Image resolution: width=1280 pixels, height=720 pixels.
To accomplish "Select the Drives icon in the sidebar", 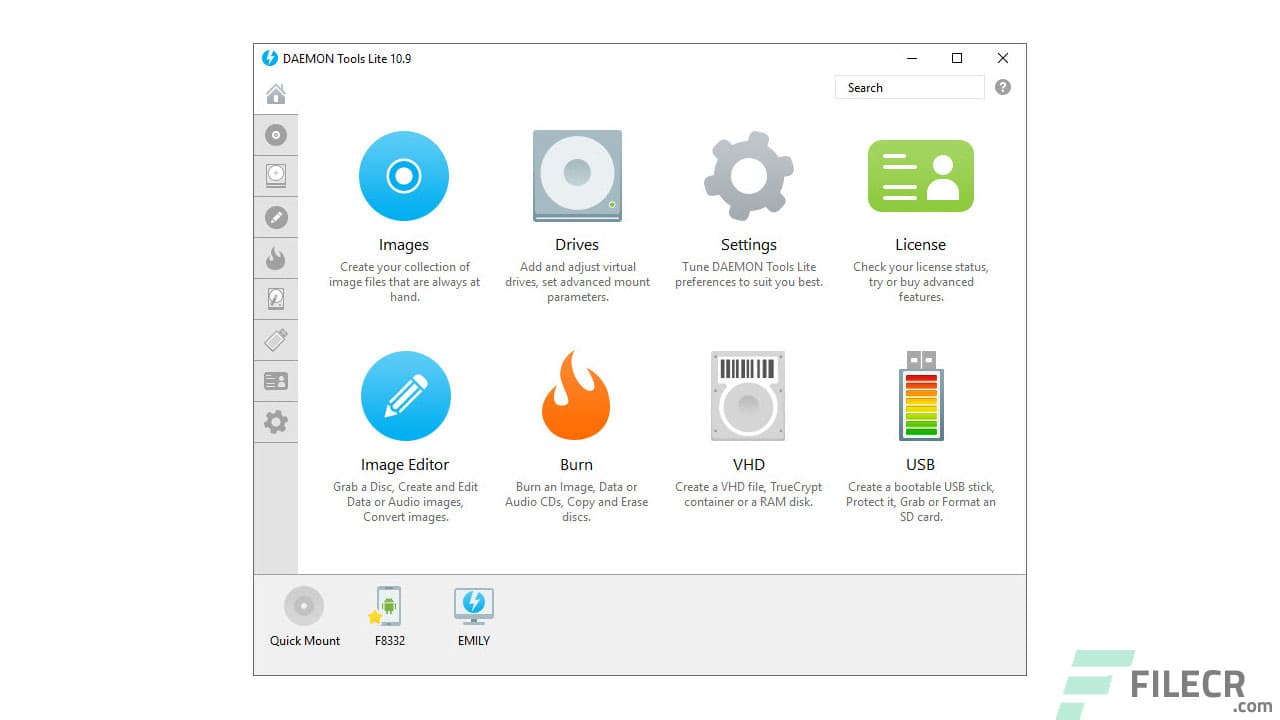I will pyautogui.click(x=276, y=175).
